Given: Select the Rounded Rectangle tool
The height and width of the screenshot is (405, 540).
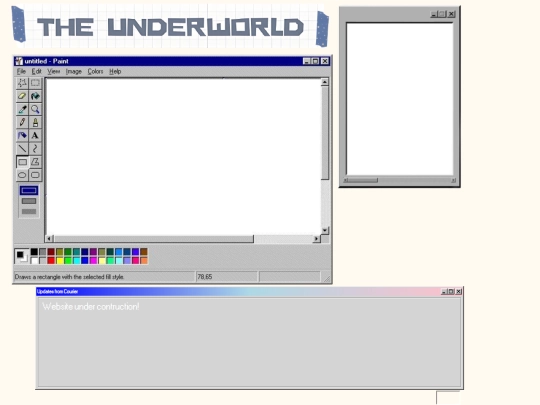Looking at the screenshot, I should [35, 175].
